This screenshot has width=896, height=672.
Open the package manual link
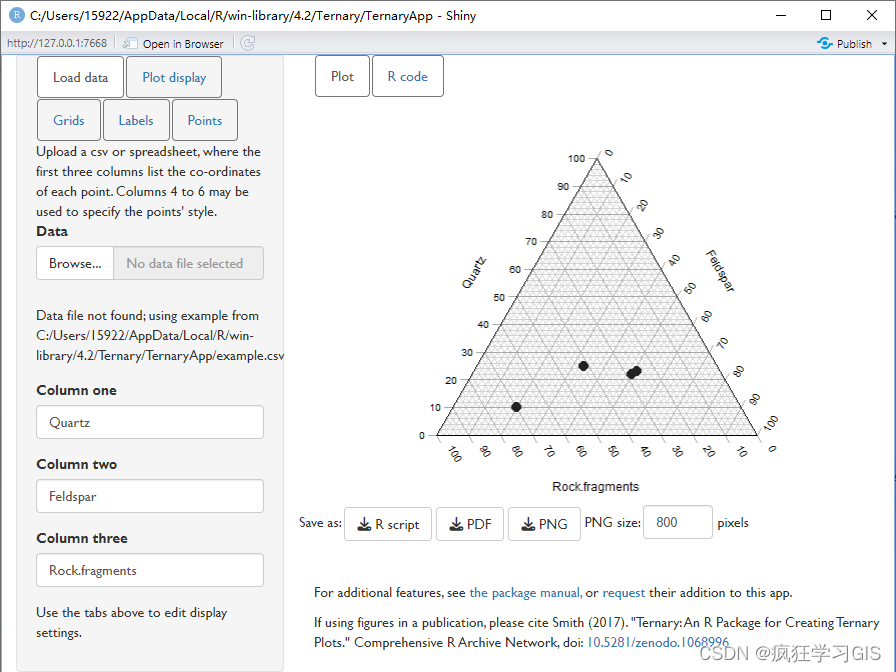pyautogui.click(x=525, y=593)
